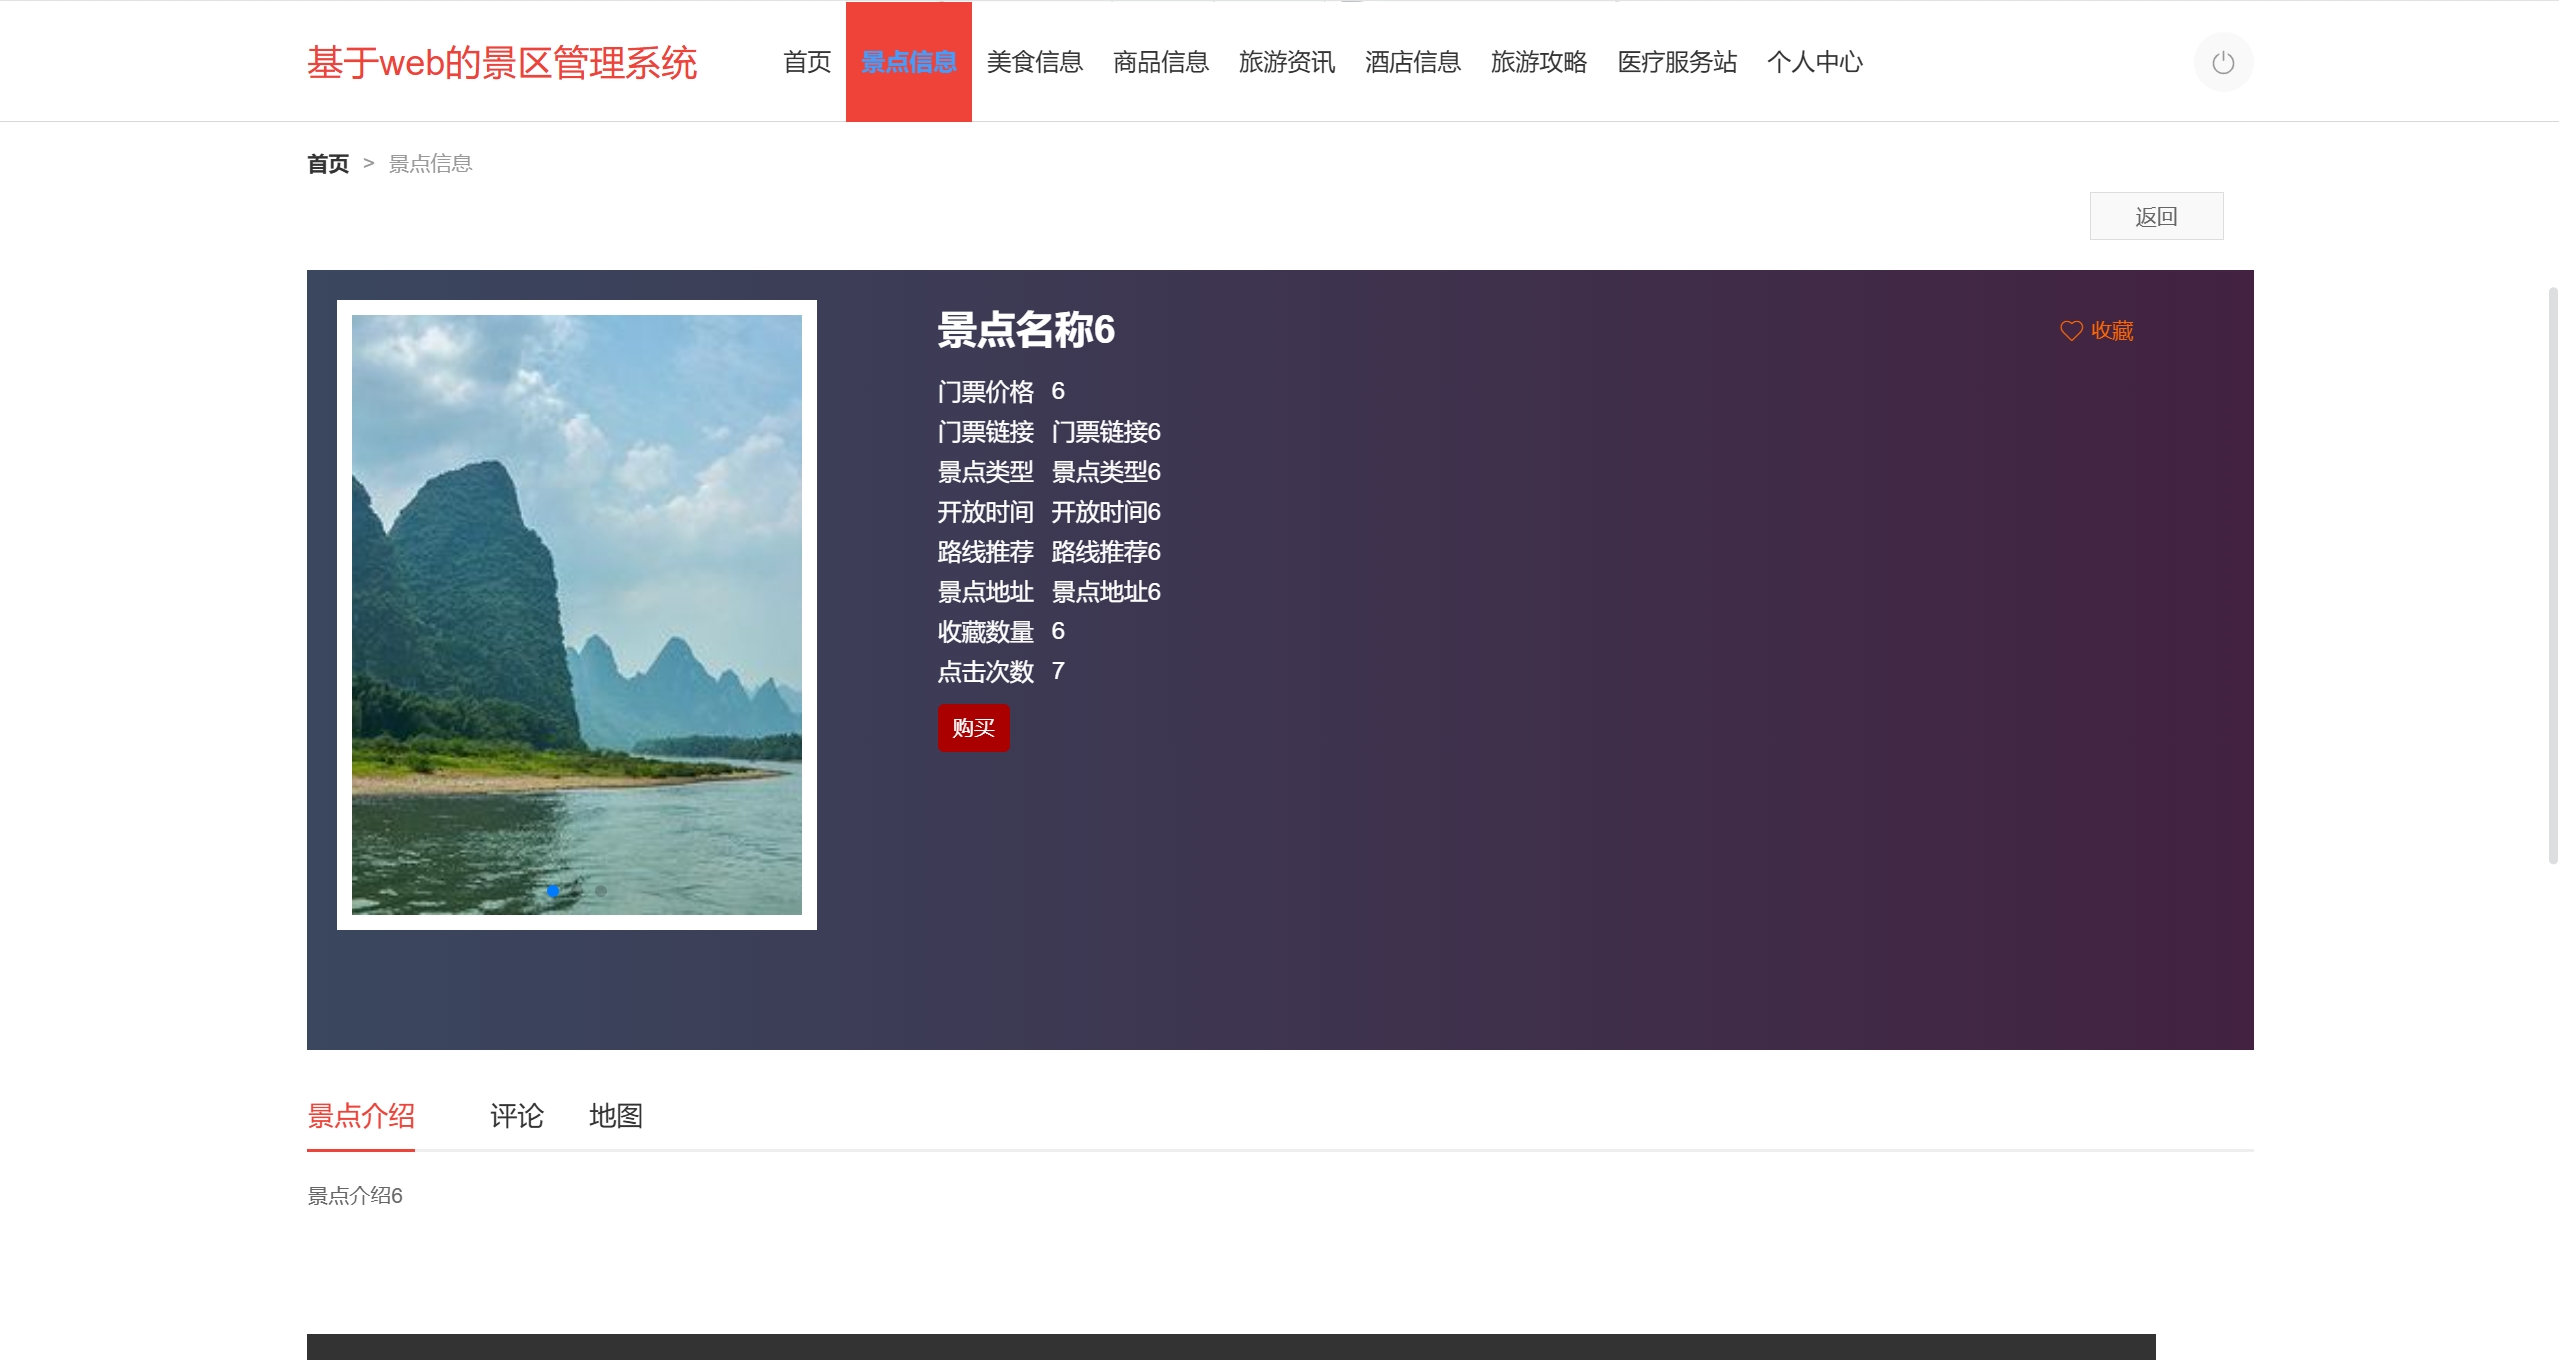Click the 景点类型6 value
This screenshot has width=2559, height=1360.
[1106, 472]
